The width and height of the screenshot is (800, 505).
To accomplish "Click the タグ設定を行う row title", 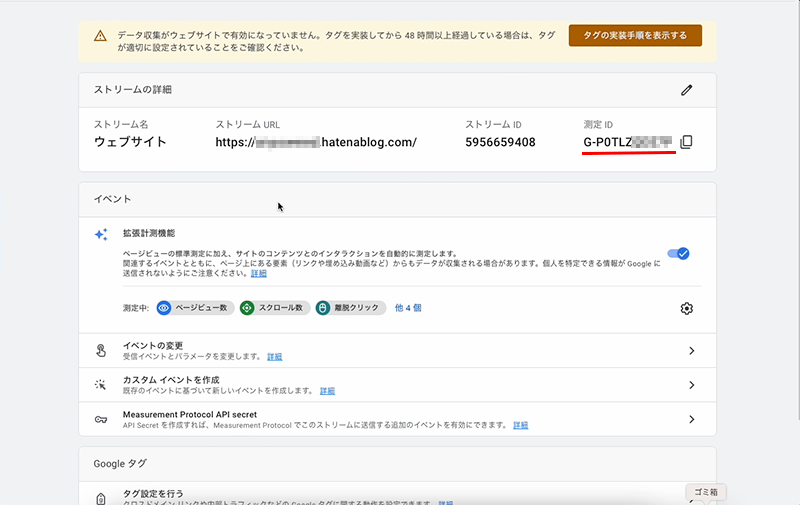I will pyautogui.click(x=153, y=493).
